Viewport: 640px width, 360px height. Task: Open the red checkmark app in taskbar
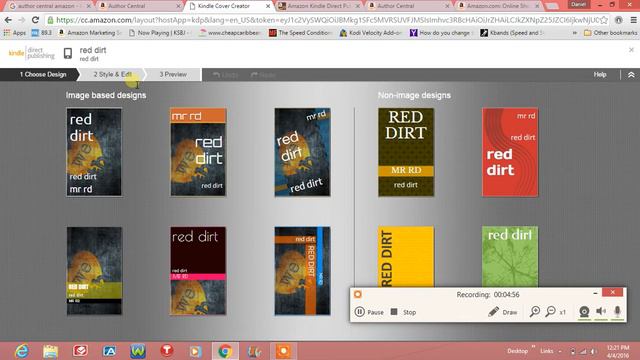[x=80, y=351]
